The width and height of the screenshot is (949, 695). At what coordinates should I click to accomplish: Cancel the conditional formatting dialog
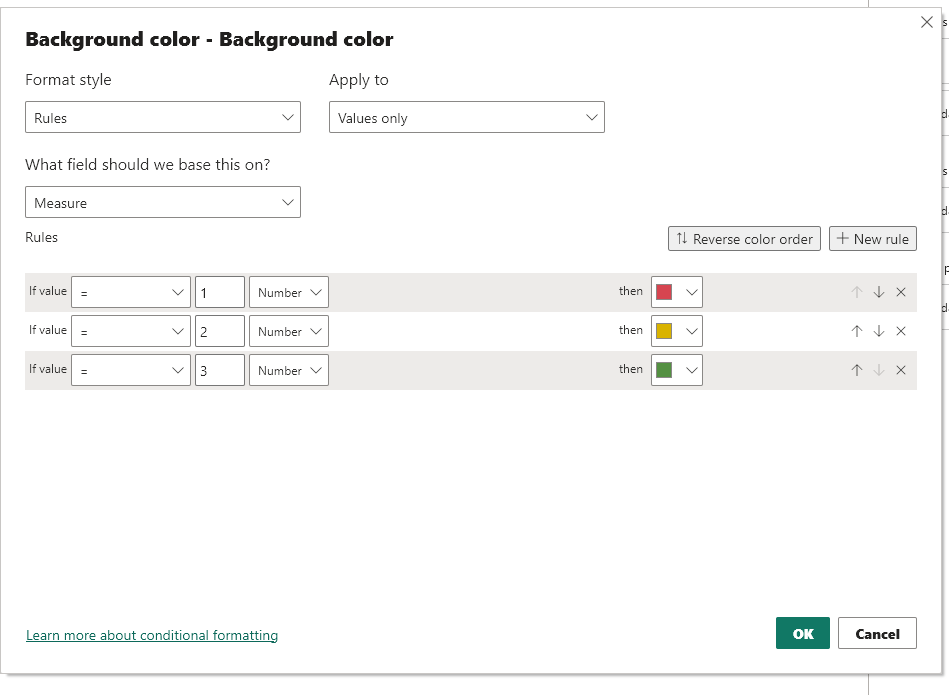(877, 634)
